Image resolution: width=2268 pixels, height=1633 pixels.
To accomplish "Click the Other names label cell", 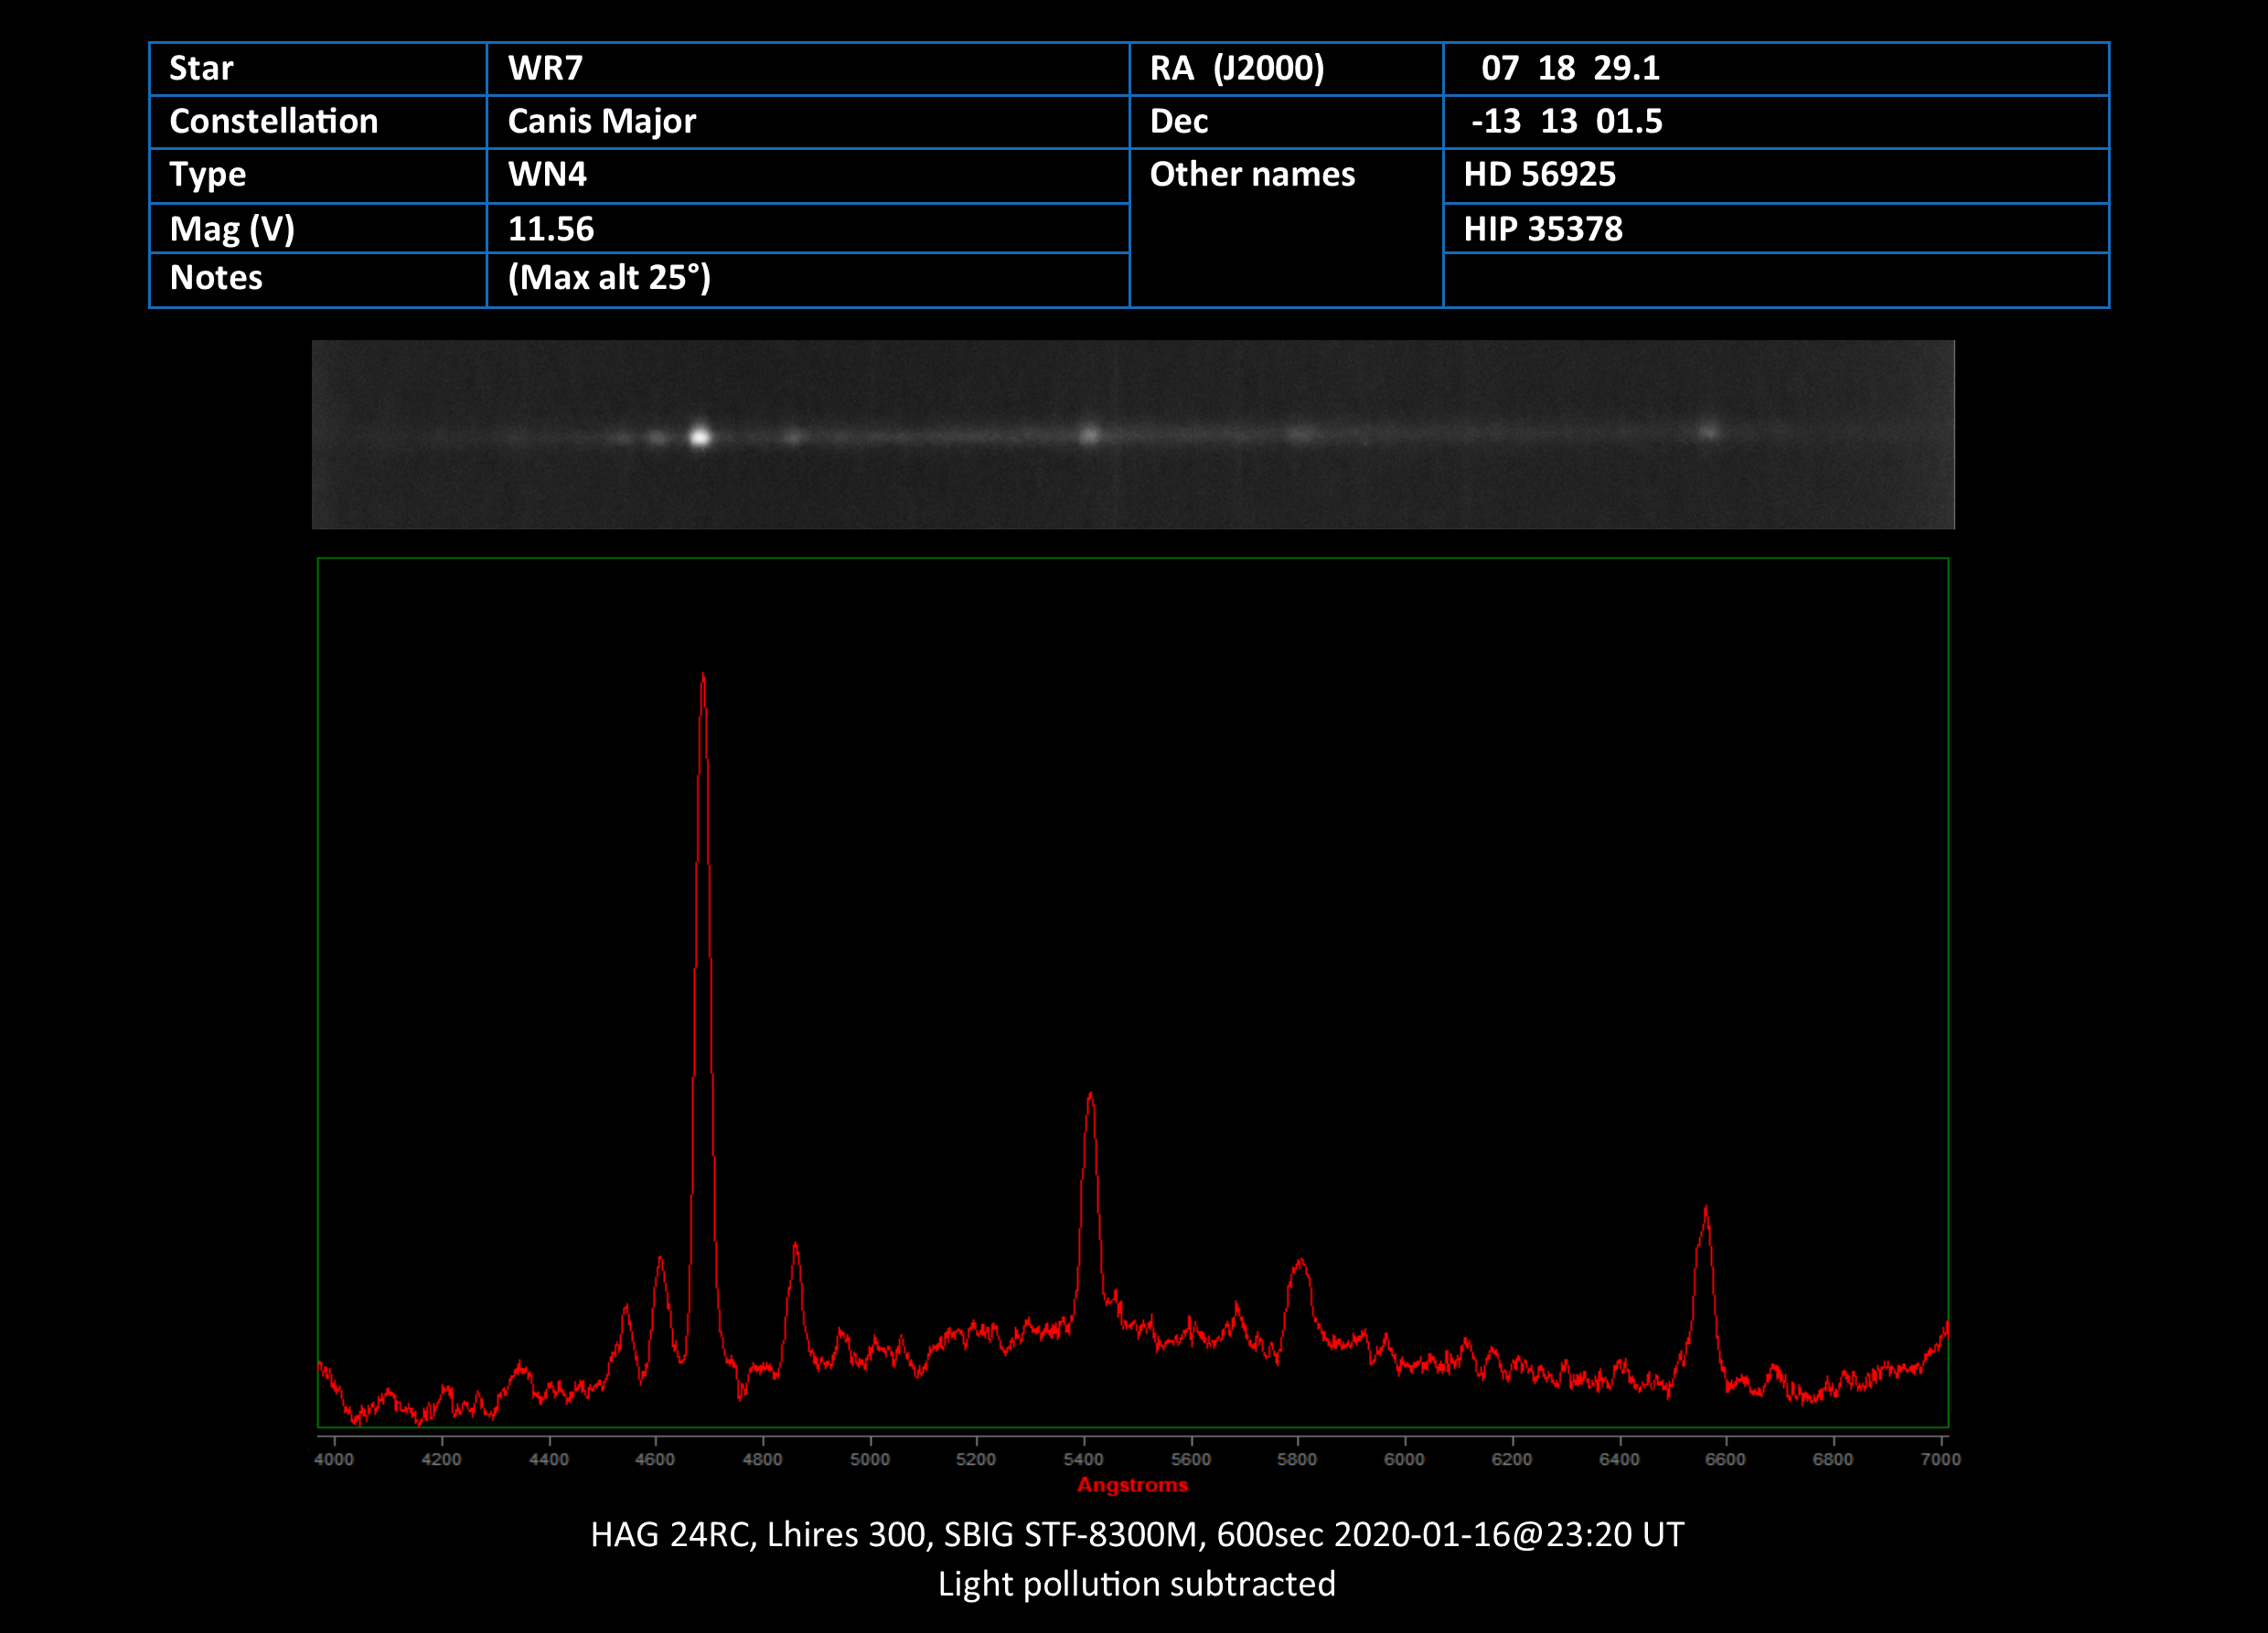I will click(1252, 174).
